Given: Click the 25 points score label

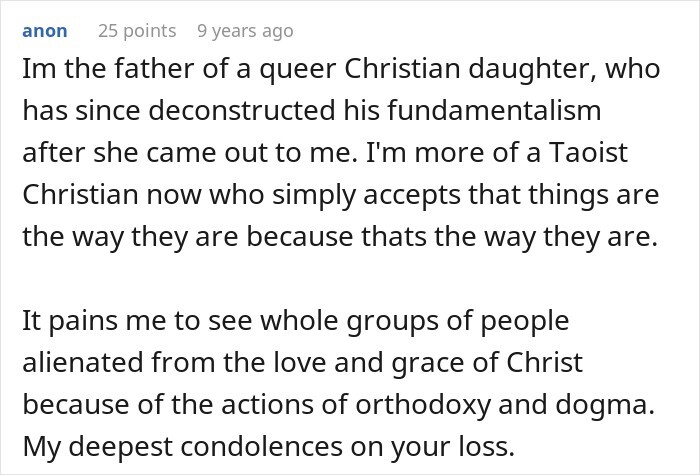Looking at the screenshot, I should click(x=137, y=31).
